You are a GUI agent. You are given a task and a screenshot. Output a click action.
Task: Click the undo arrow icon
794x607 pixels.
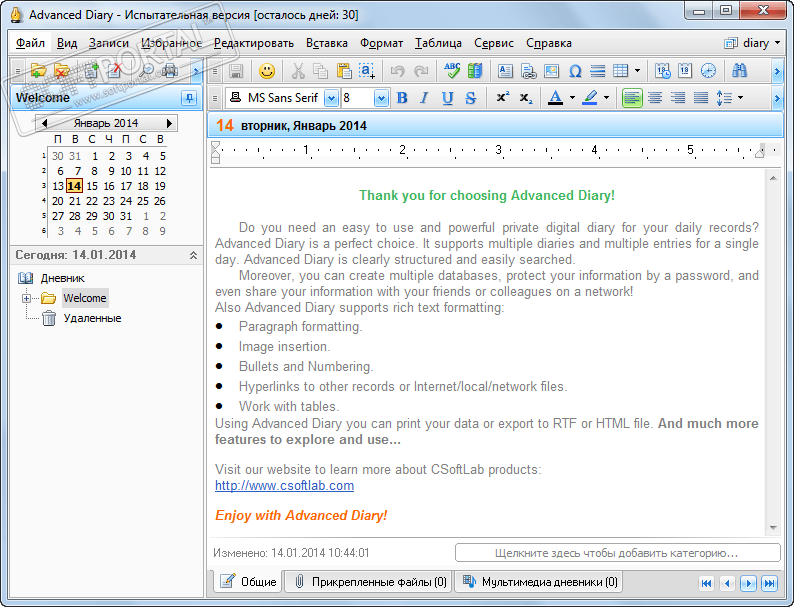398,71
